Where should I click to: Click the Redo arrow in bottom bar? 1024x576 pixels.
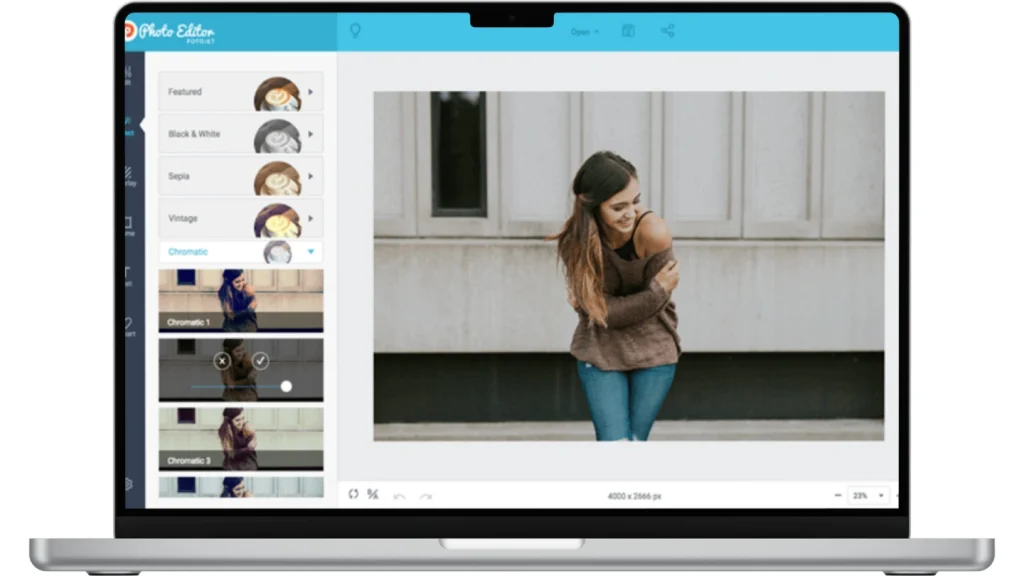coord(425,496)
